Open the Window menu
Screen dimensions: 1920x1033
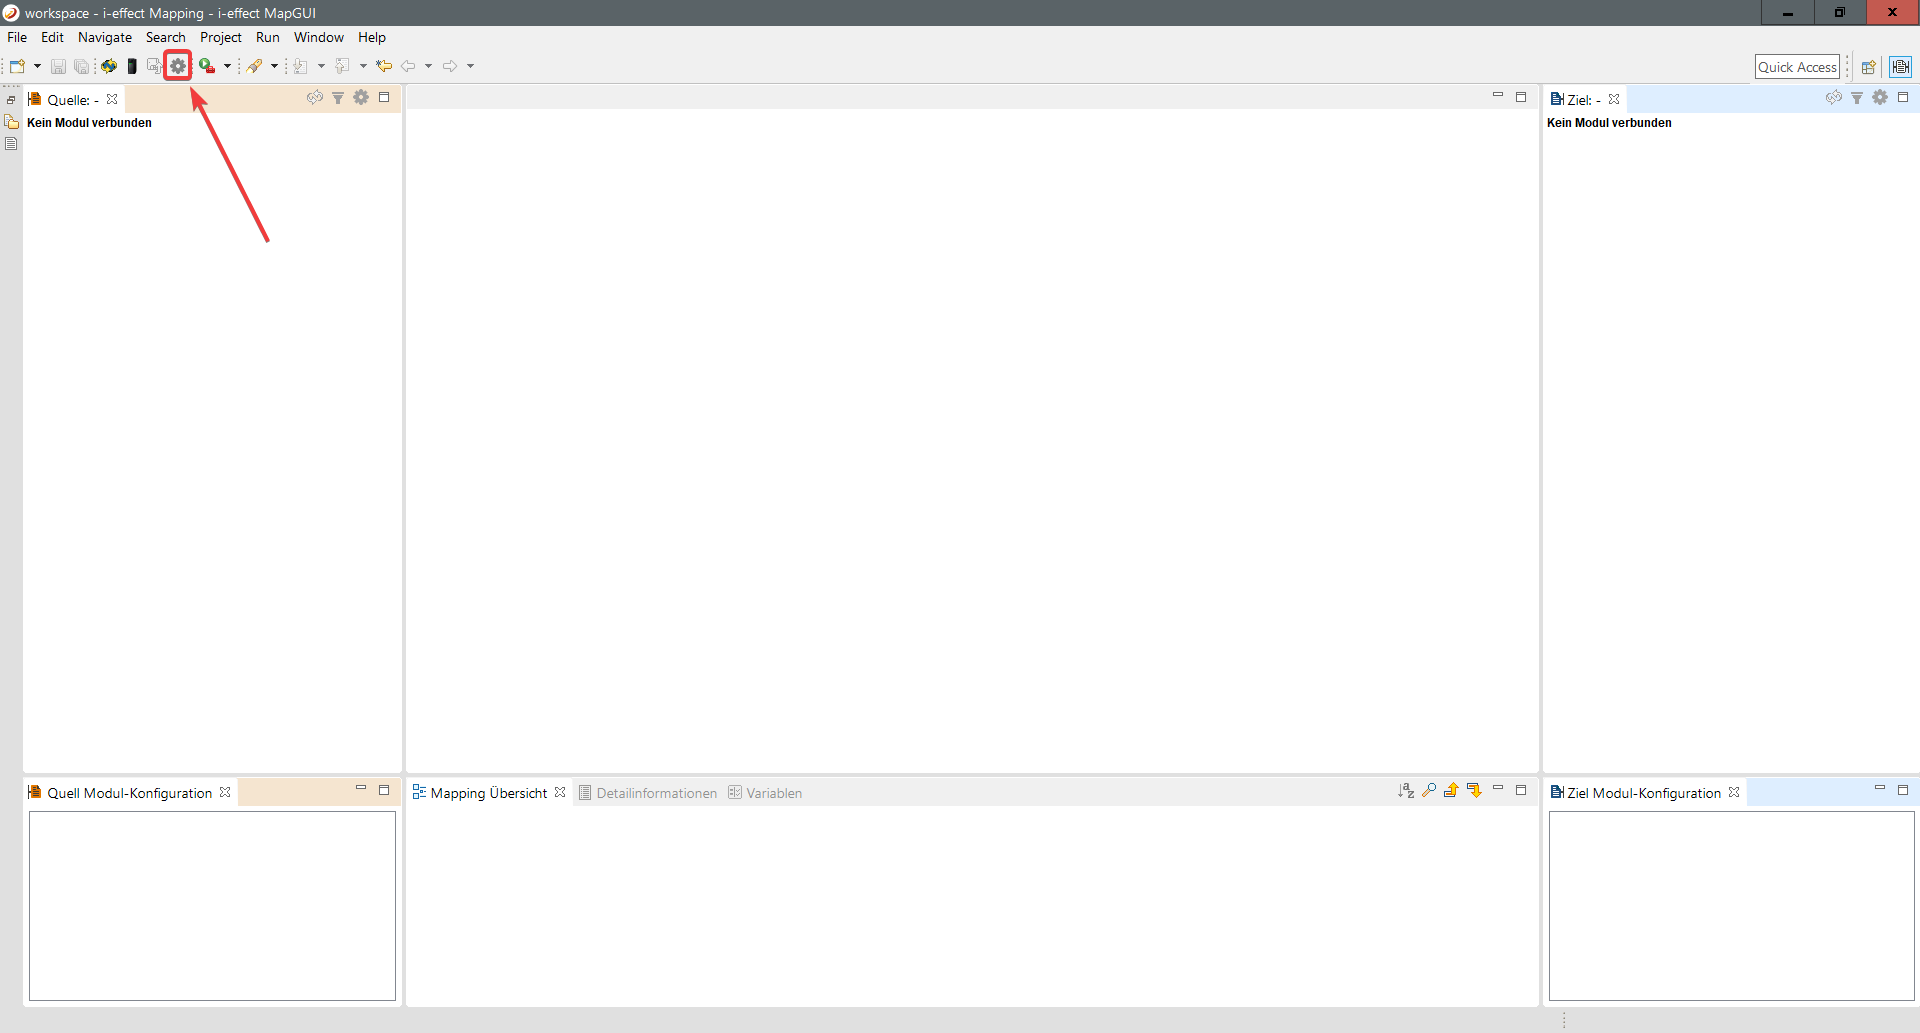point(318,37)
